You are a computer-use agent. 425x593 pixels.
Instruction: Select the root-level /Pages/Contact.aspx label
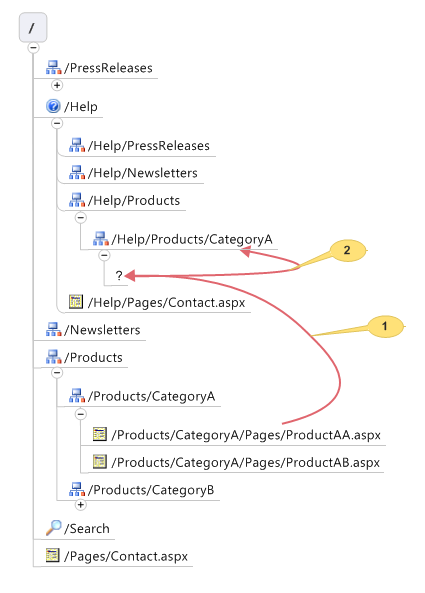coord(126,556)
